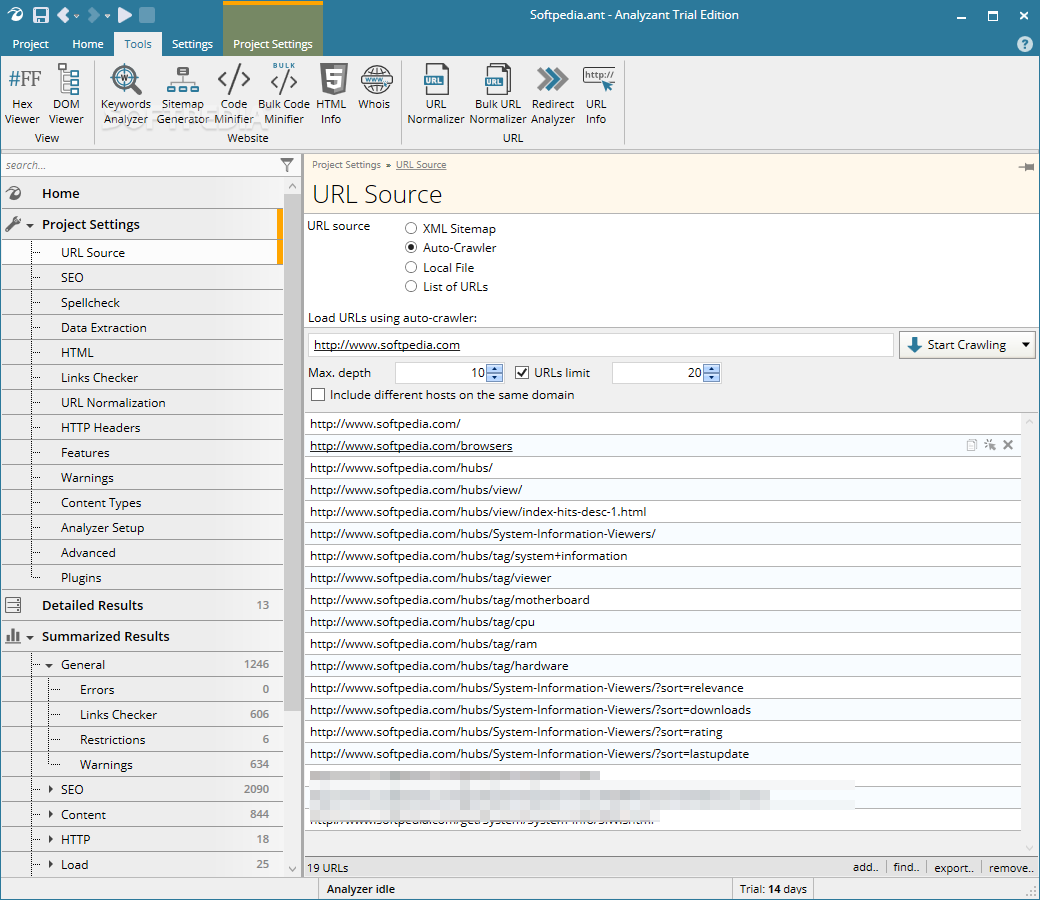Viewport: 1040px width, 900px height.
Task: Click the sidebar search field
Action: point(141,165)
